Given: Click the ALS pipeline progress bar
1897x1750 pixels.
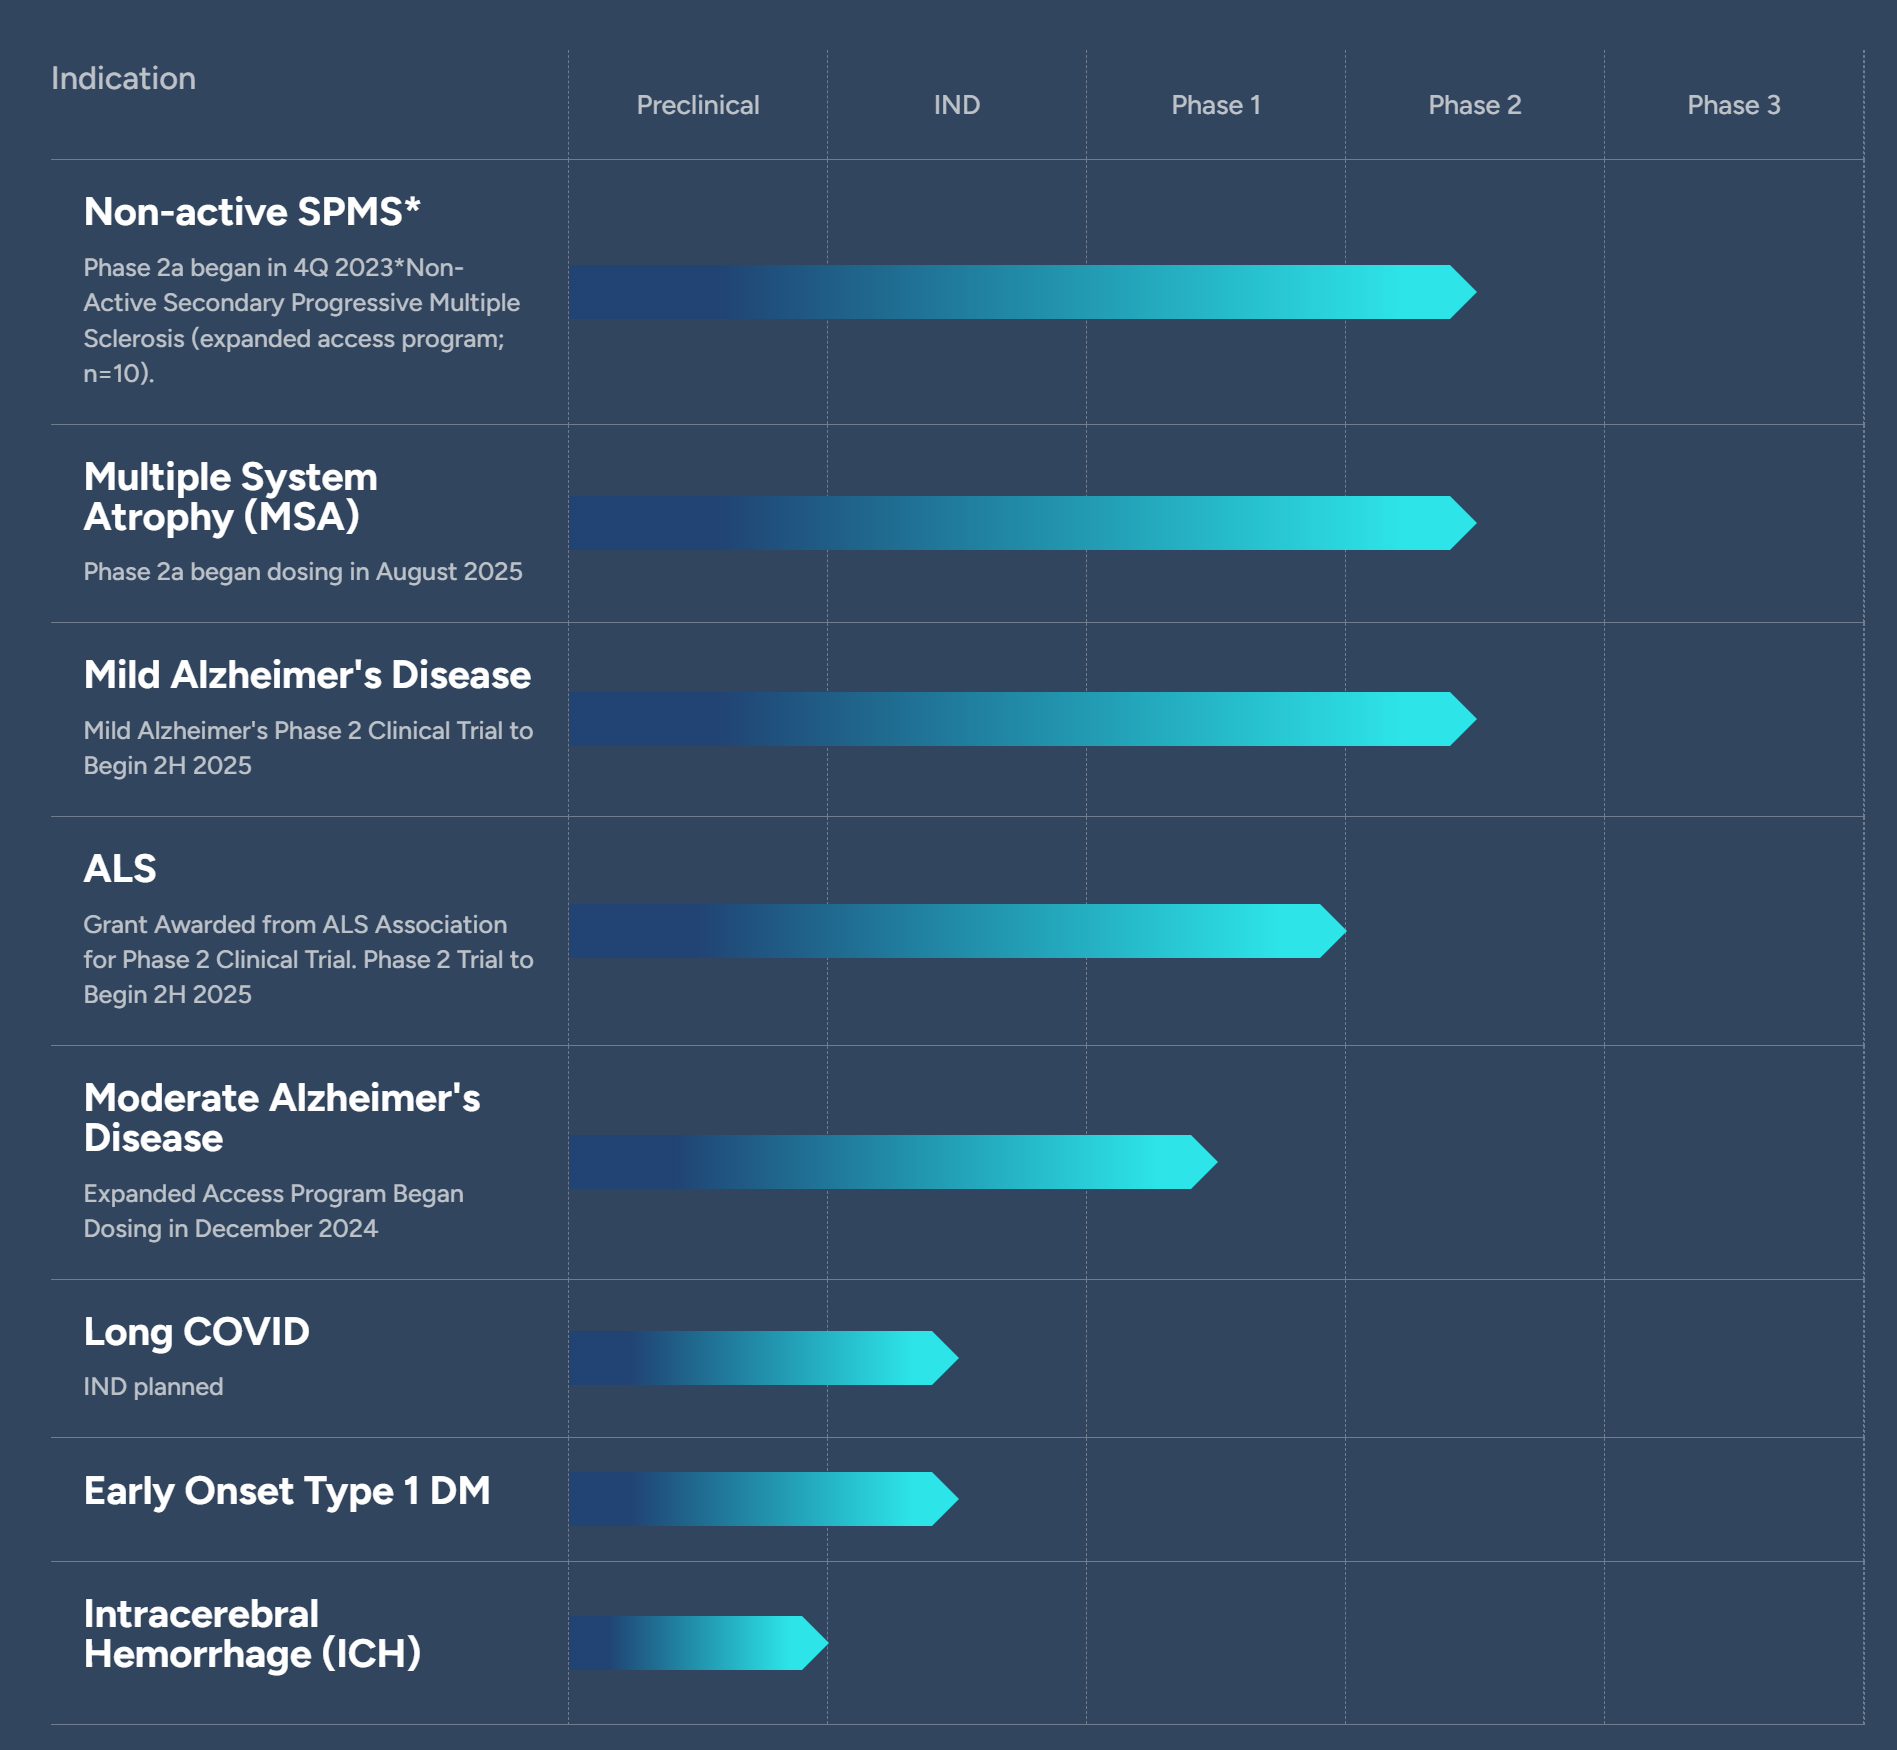Looking at the screenshot, I should coord(955,931).
